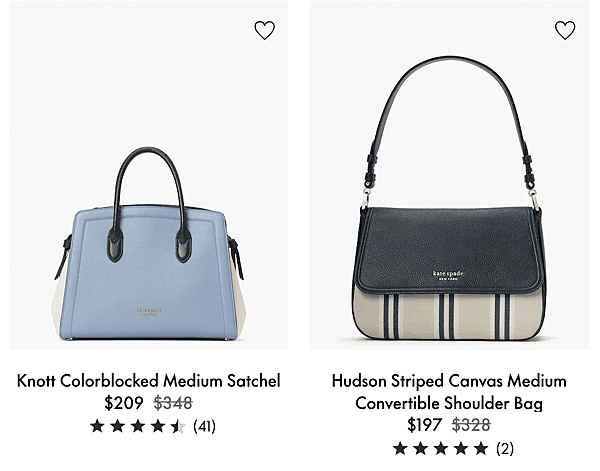Open Knott Colorblocked Medium Satchel title link
This screenshot has height=471, width=600.
coord(148,381)
